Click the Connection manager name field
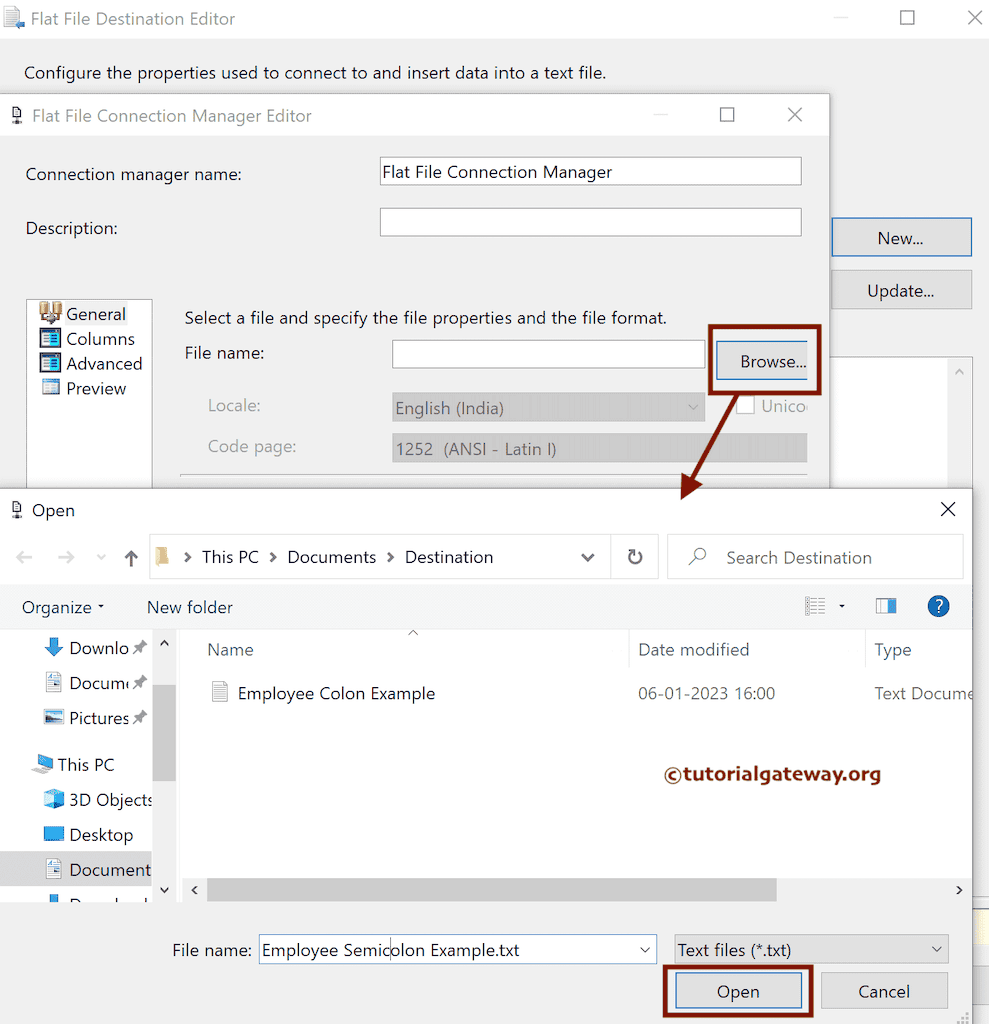This screenshot has height=1024, width=989. pos(591,171)
